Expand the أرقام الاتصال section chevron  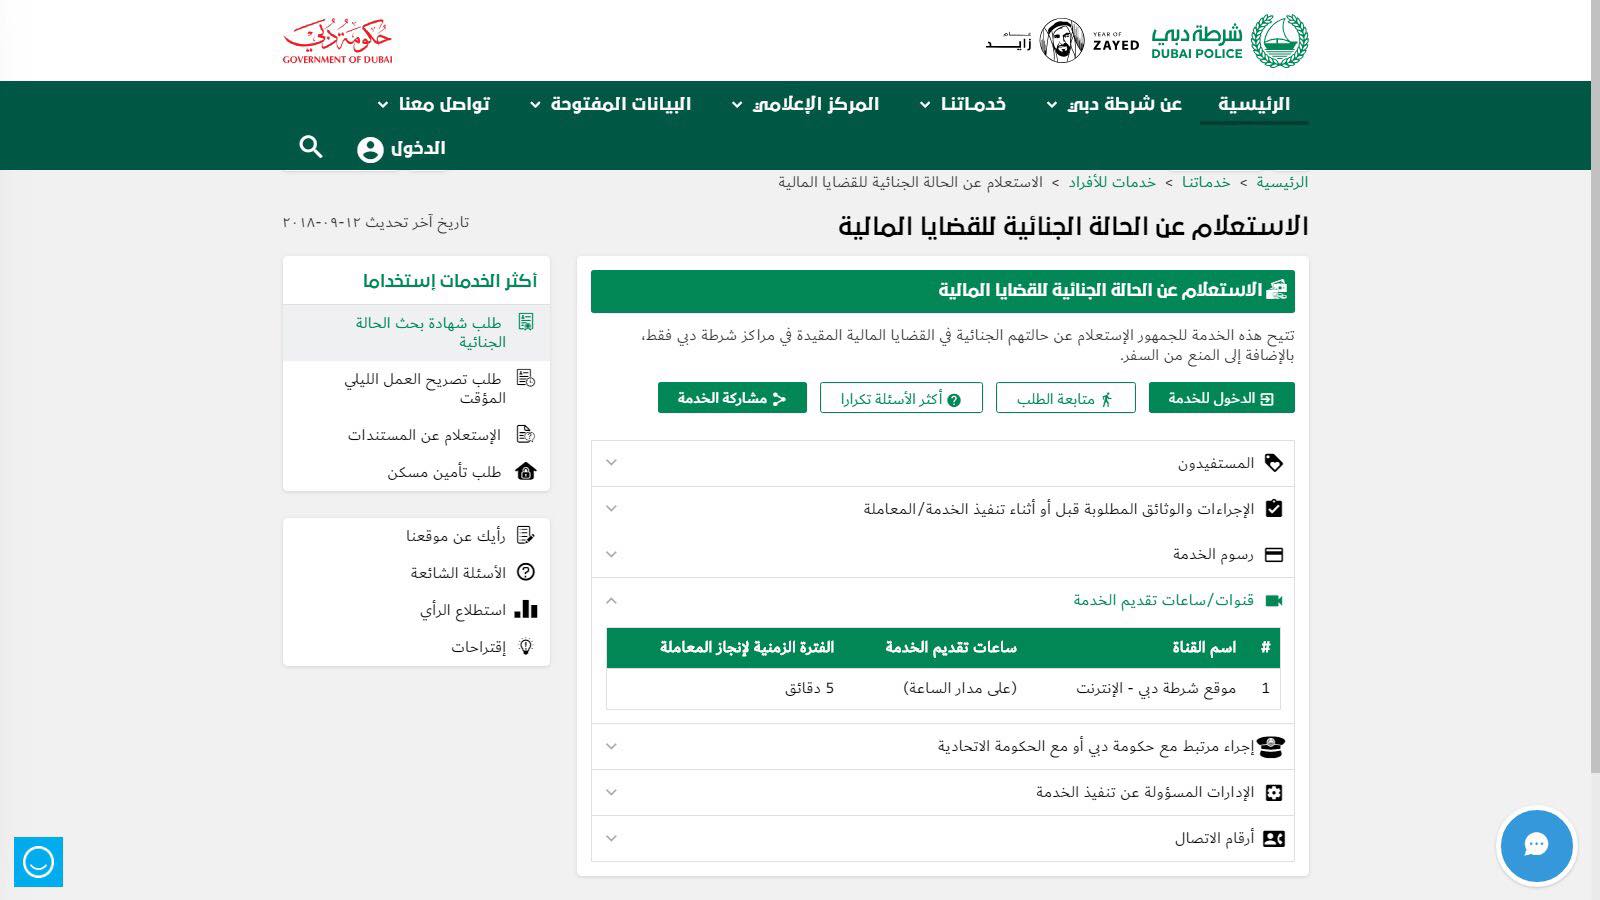click(x=612, y=838)
